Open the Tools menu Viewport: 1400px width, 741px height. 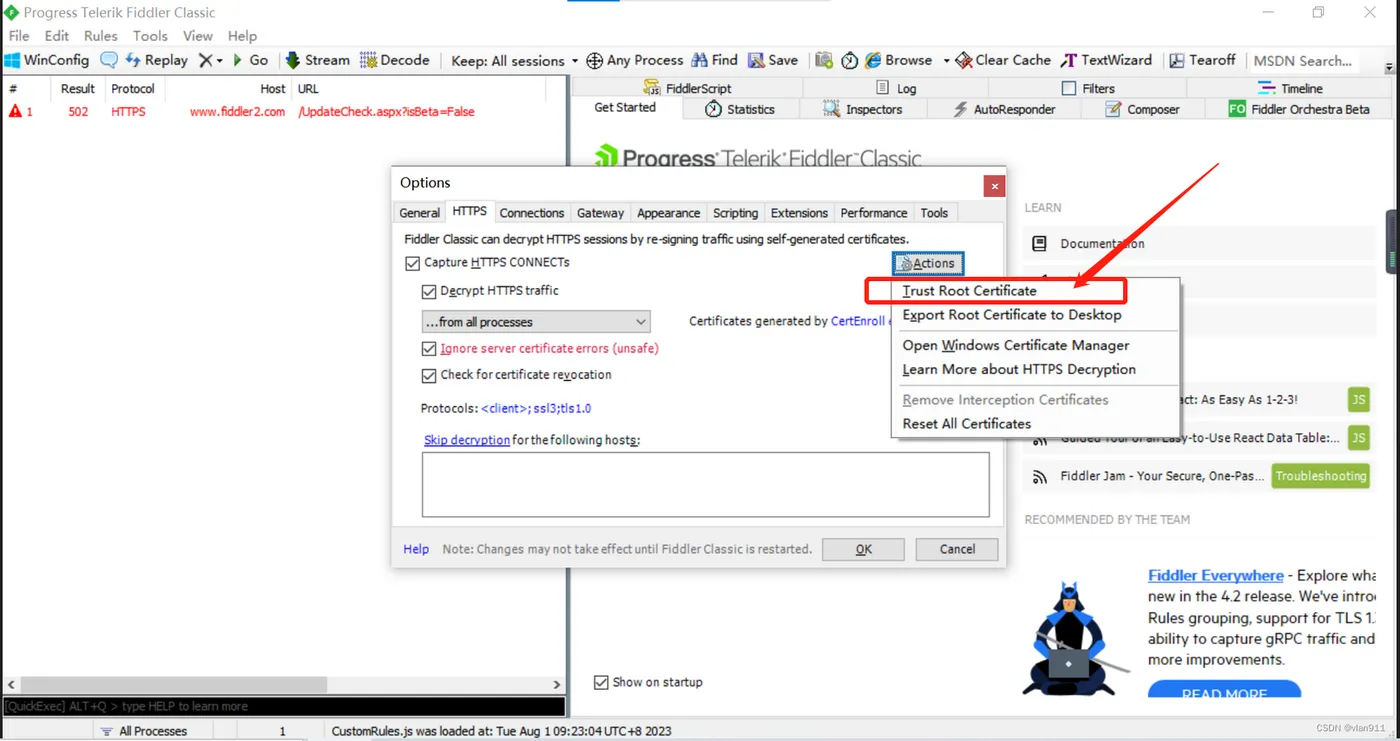[x=150, y=36]
